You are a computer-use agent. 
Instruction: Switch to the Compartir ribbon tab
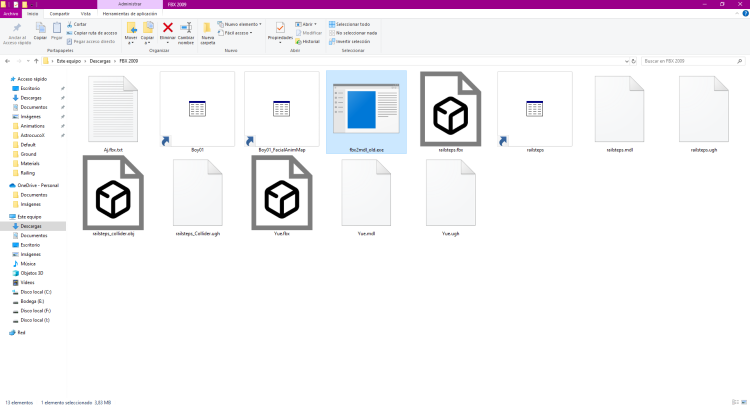(x=58, y=13)
